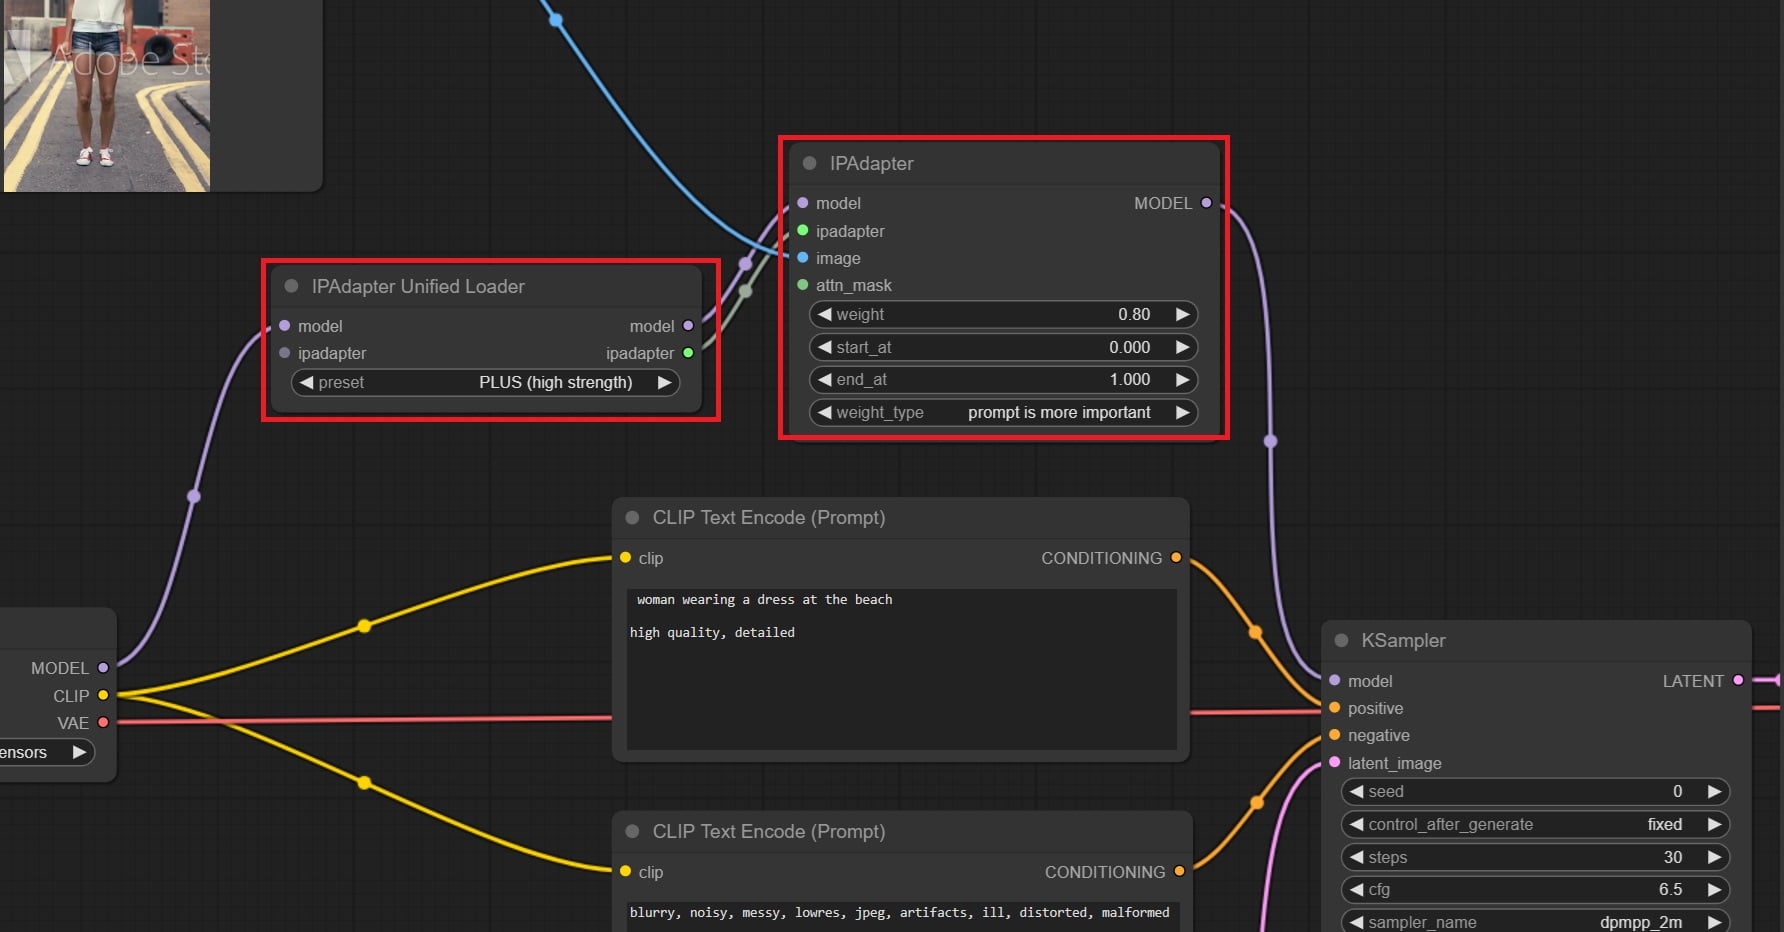Click the end_at value field on IPAdapter
Screen dimensions: 1784x932
click(x=1003, y=379)
